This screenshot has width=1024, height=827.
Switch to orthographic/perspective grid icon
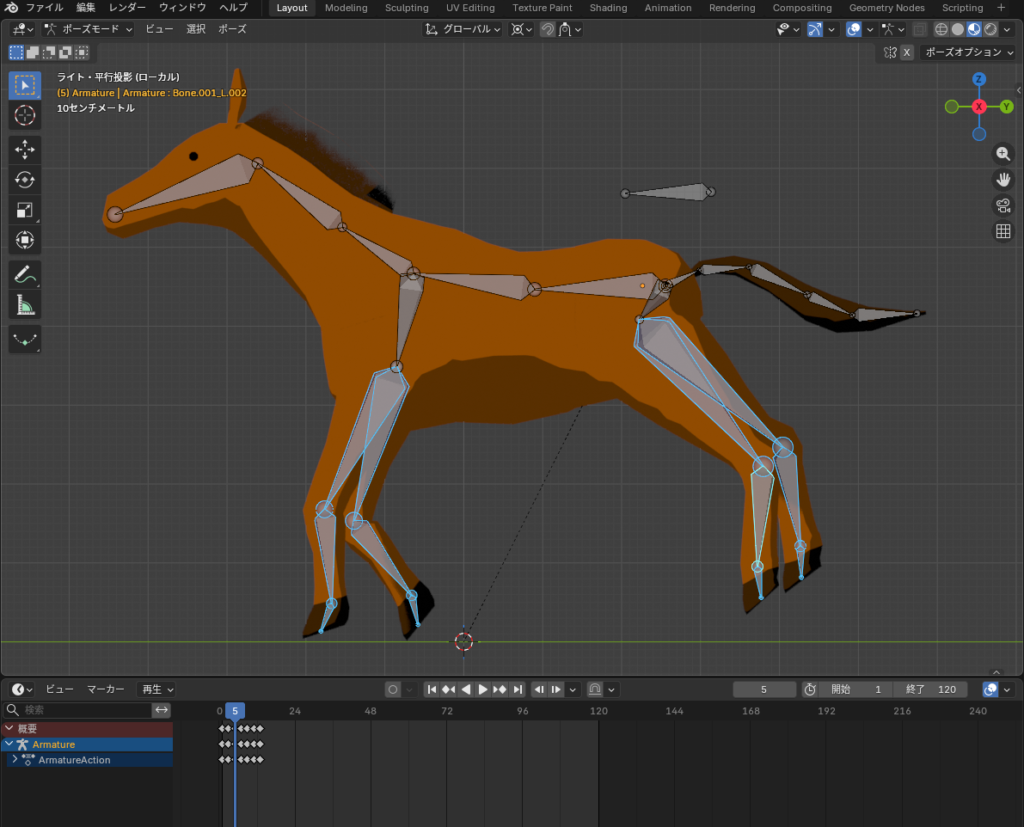point(1003,232)
